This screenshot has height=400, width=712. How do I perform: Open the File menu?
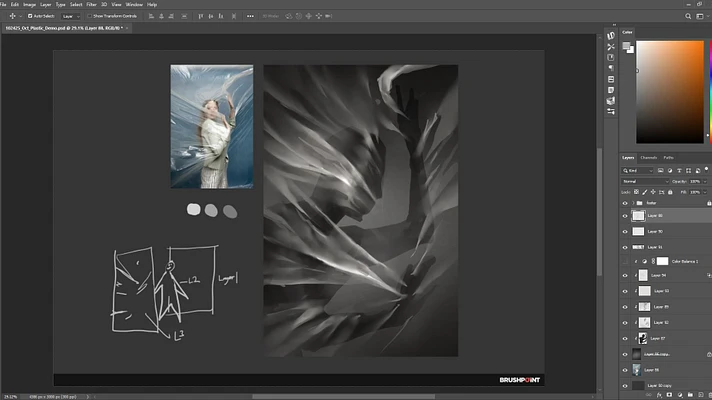pyautogui.click(x=3, y=5)
